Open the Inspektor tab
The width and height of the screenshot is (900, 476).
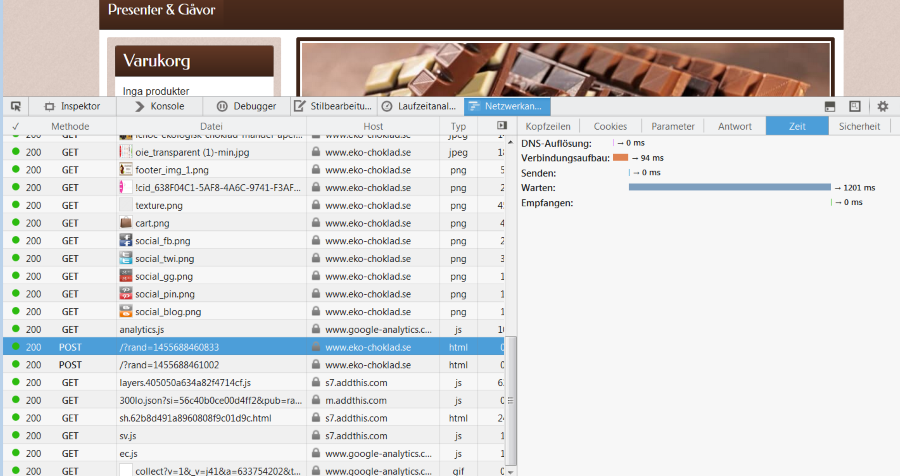(x=72, y=106)
